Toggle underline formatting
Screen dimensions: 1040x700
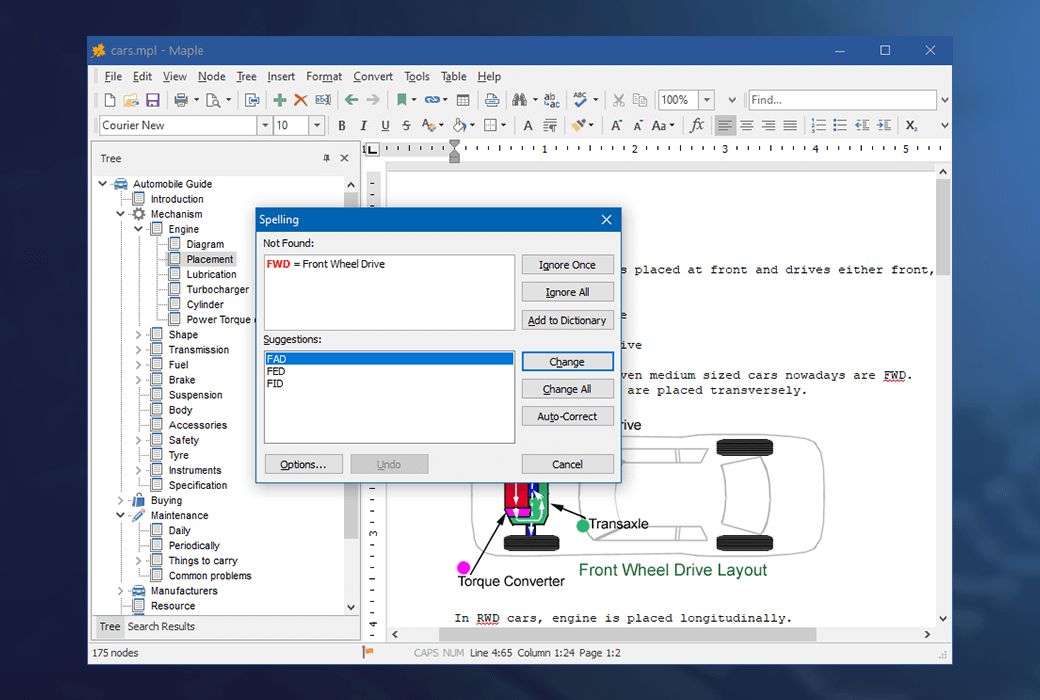385,125
